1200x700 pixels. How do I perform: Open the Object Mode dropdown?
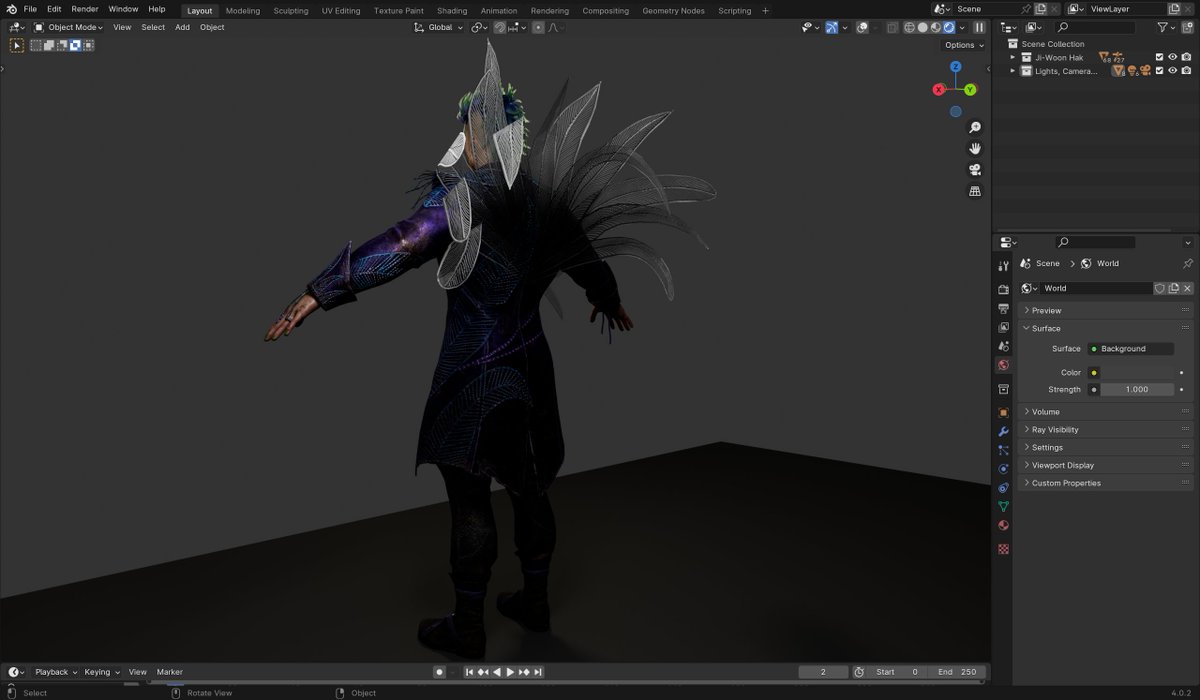point(69,27)
